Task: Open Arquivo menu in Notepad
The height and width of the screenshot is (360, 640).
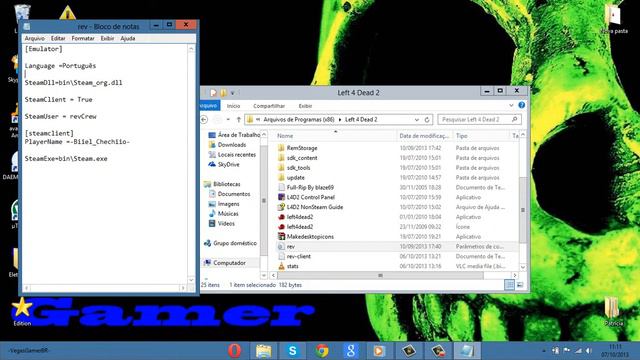Action: coord(35,38)
